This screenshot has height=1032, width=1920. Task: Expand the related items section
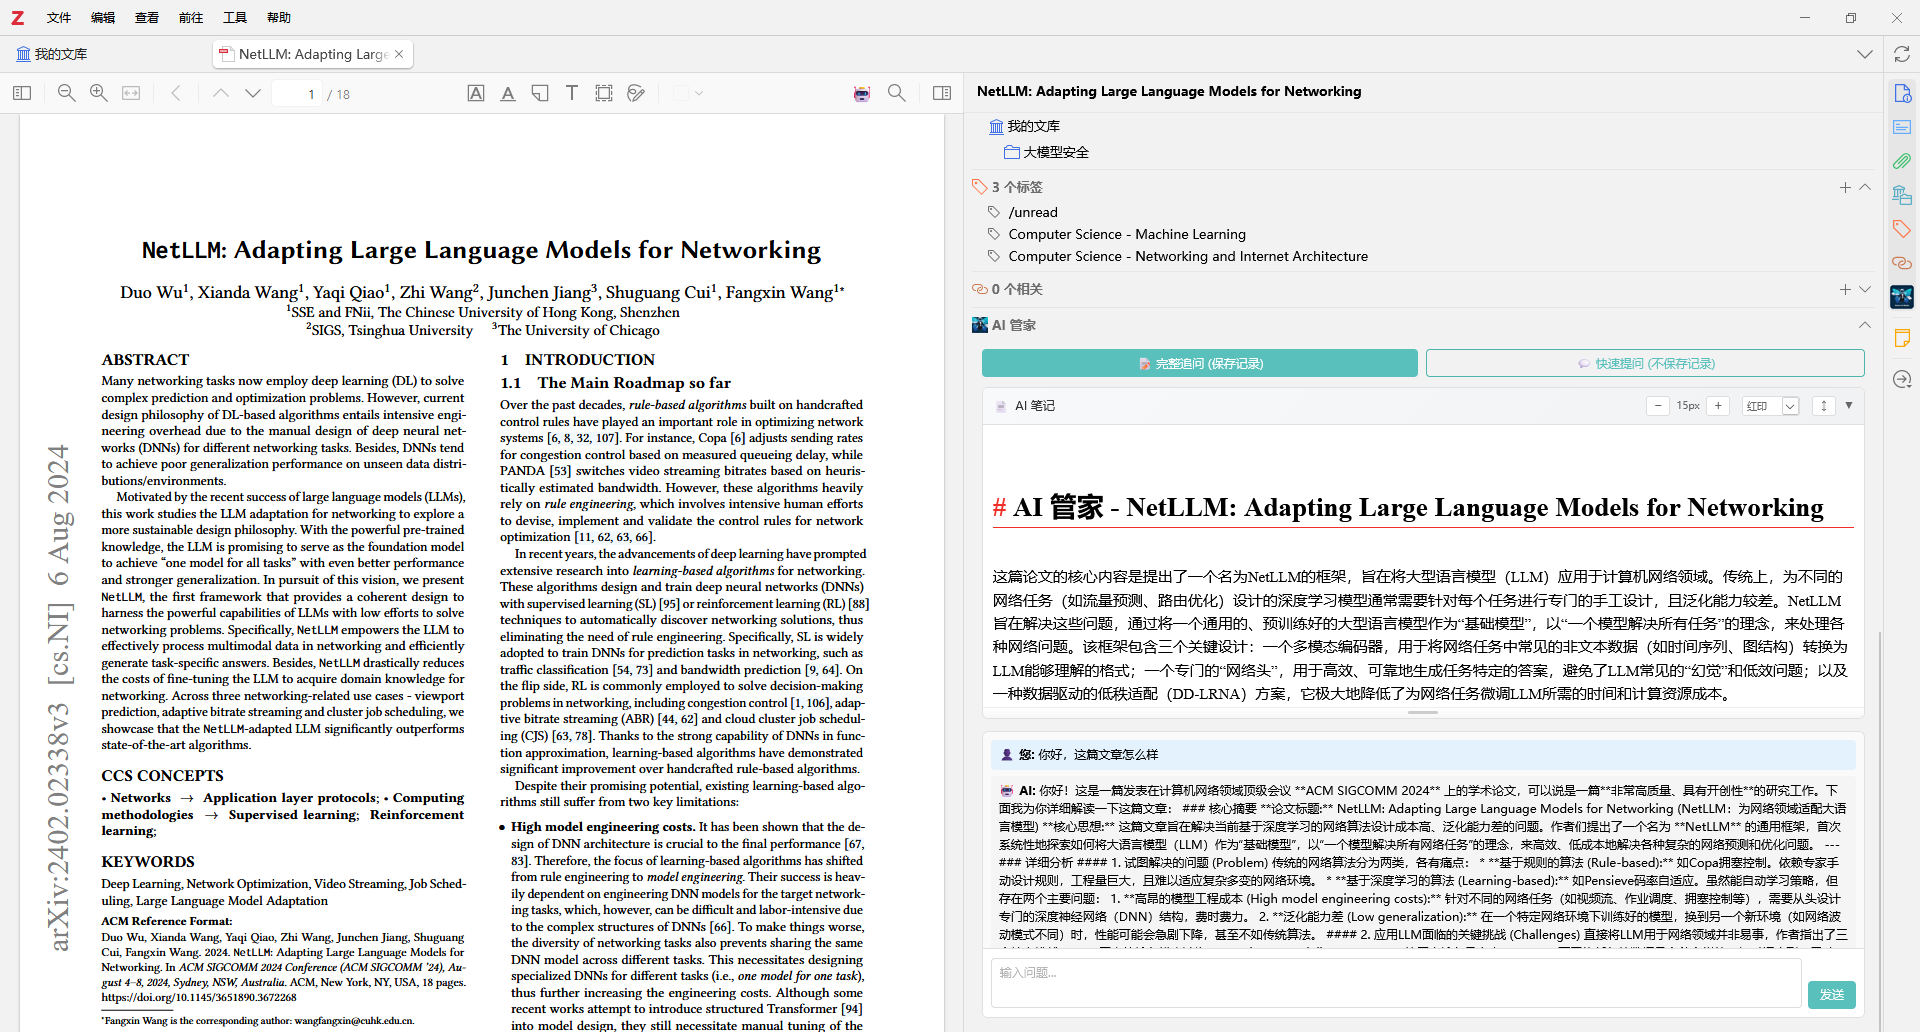1865,289
